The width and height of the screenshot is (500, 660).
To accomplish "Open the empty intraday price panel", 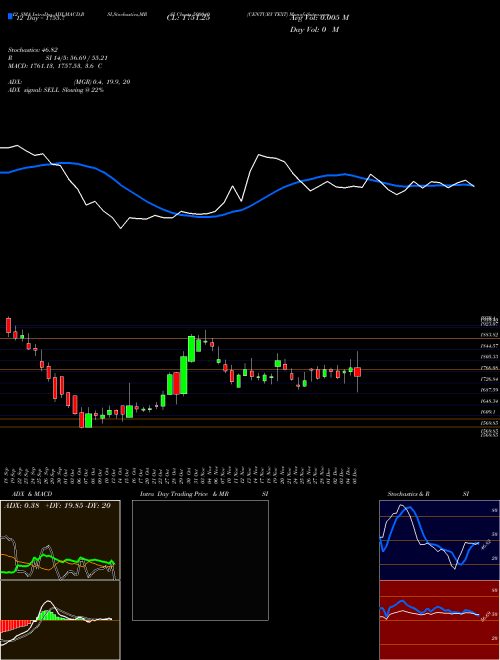I will [x=200, y=560].
